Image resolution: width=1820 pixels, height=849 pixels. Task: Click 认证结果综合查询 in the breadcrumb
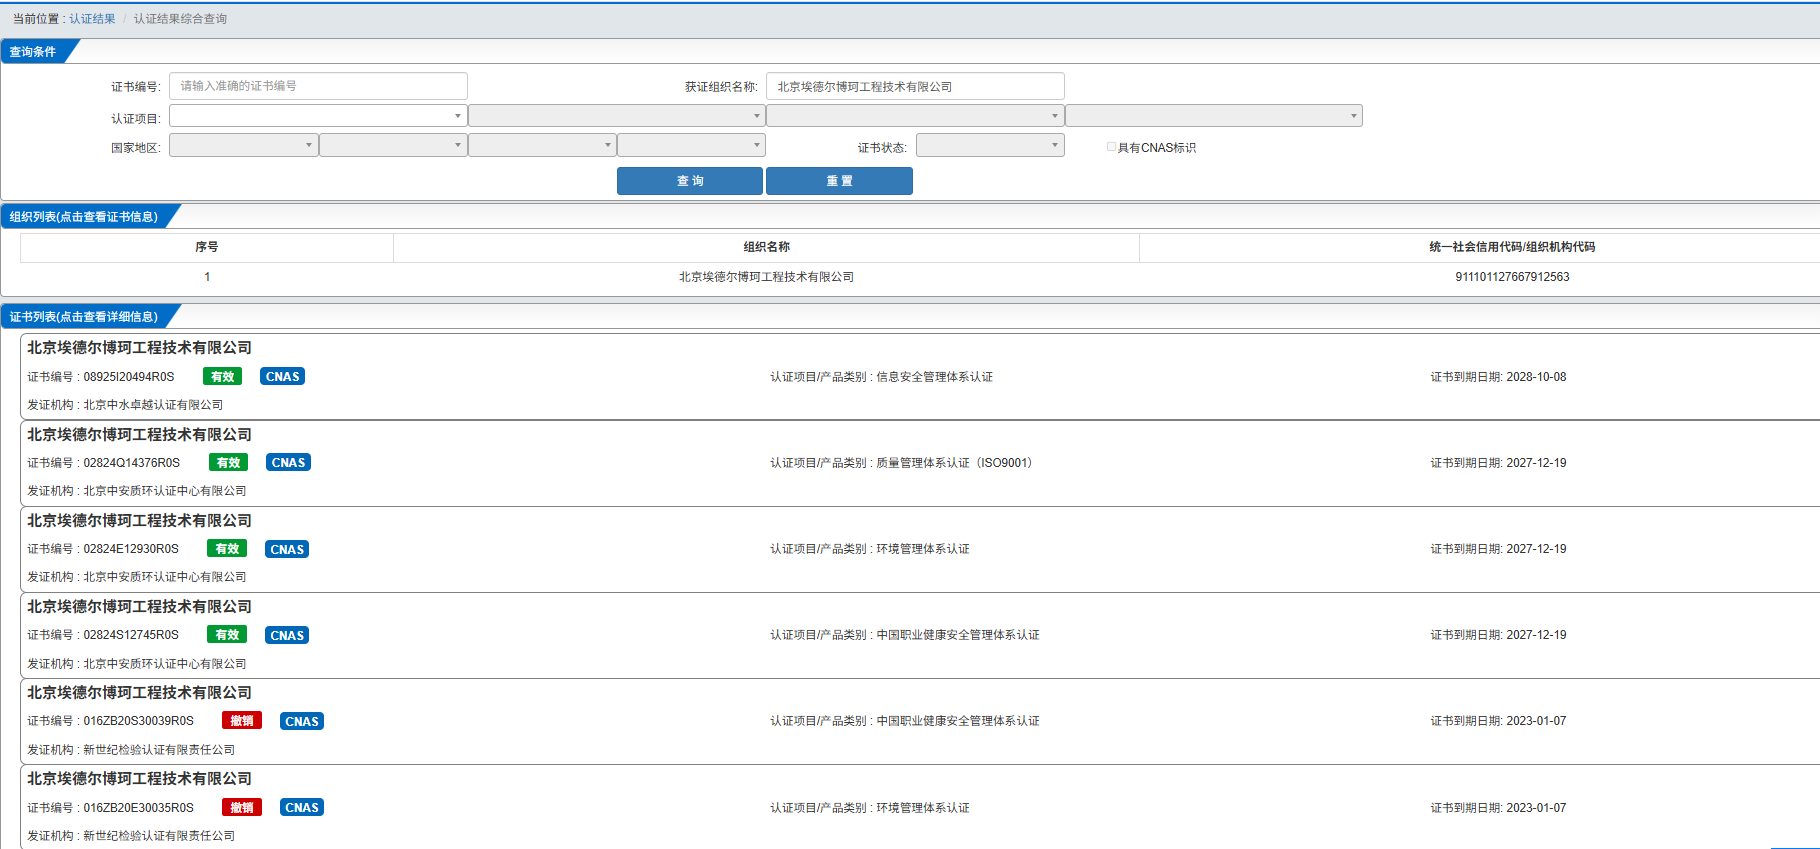click(180, 19)
